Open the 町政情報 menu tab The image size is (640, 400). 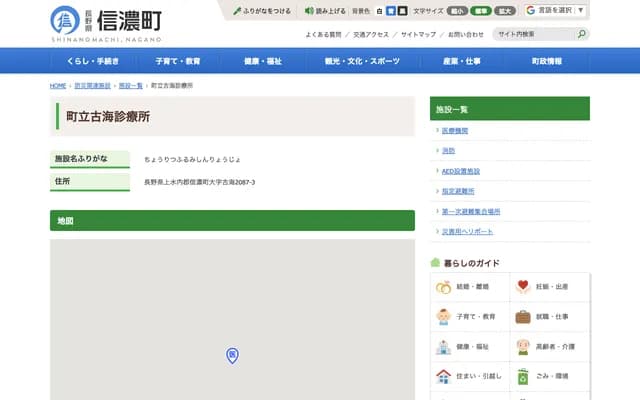pos(546,61)
